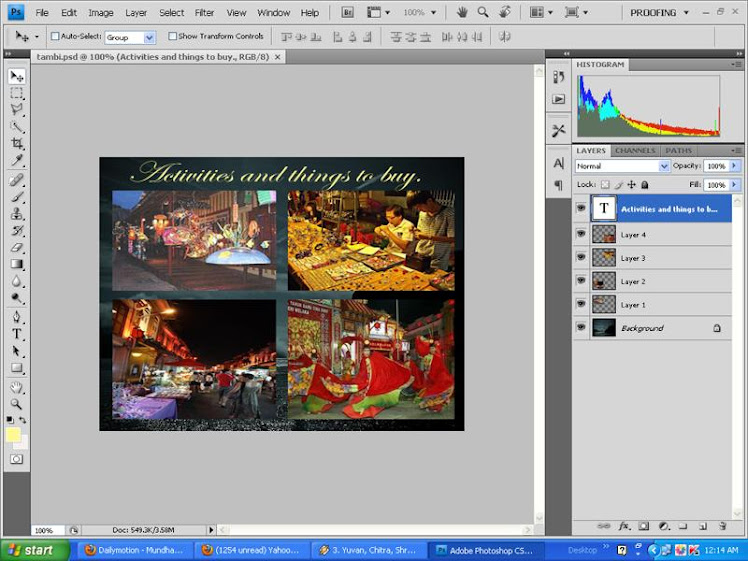This screenshot has width=748, height=561.
Task: Select the Path Selection tool
Action: 17,351
